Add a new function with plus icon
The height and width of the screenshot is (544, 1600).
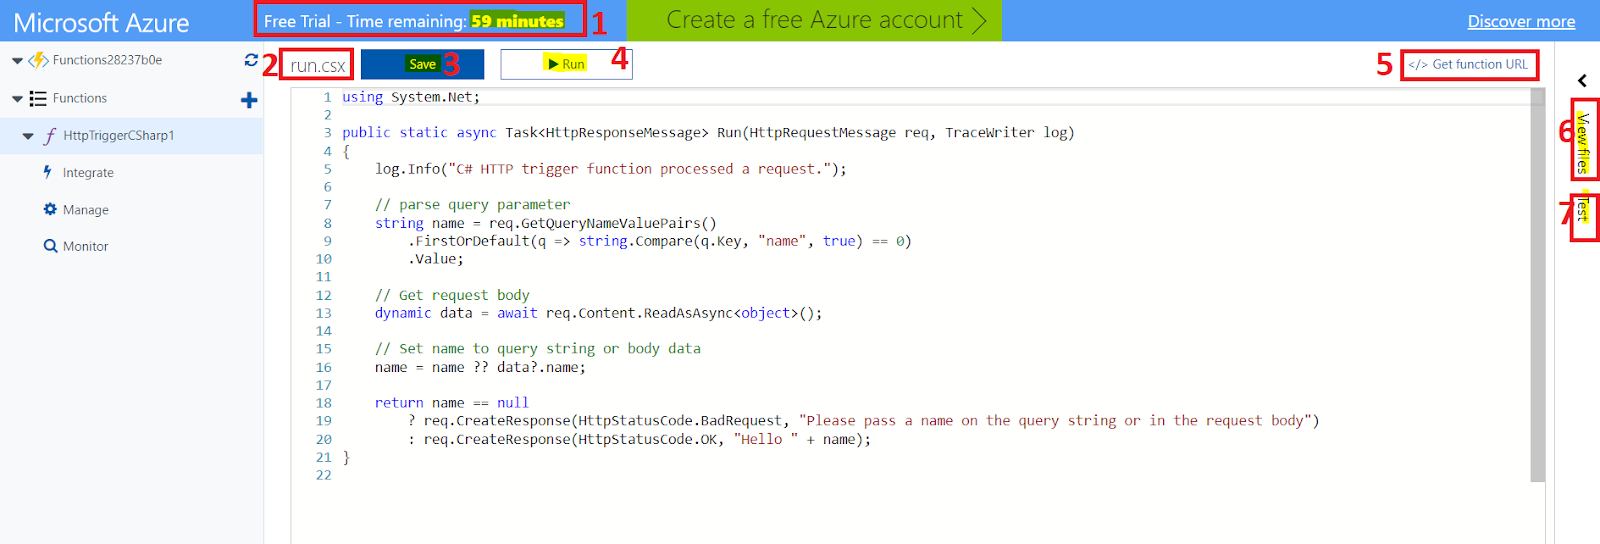point(249,99)
